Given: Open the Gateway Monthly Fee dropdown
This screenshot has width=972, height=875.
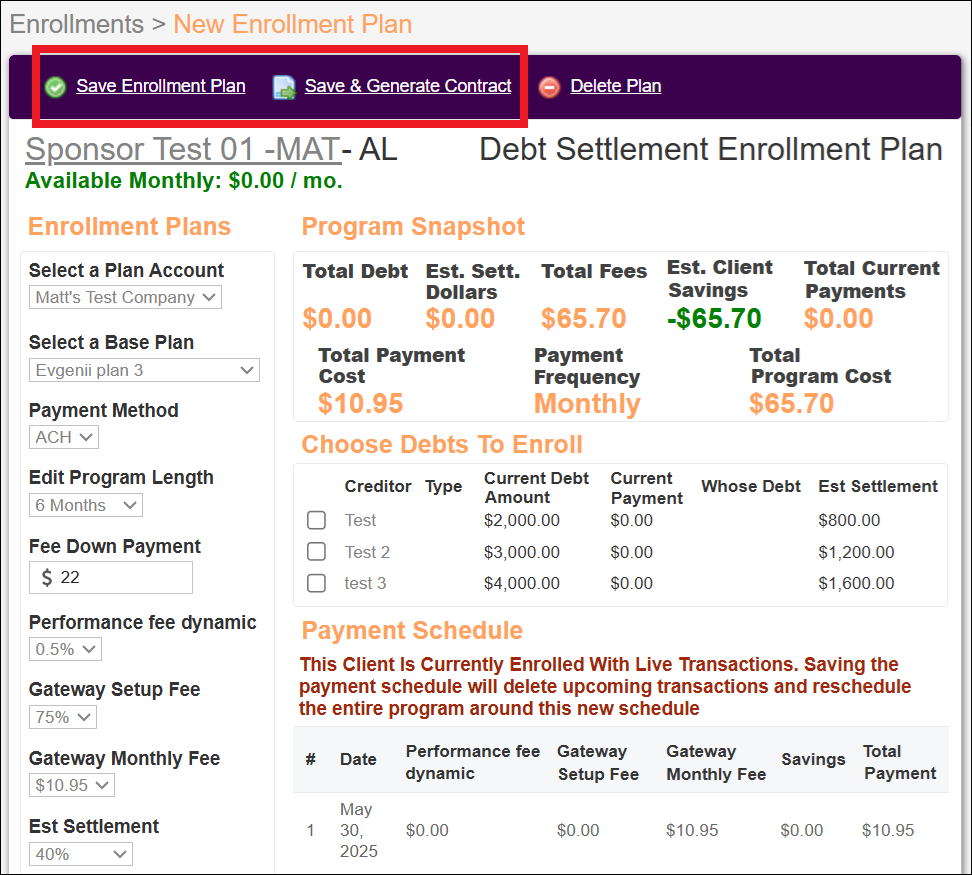Looking at the screenshot, I should [x=72, y=785].
